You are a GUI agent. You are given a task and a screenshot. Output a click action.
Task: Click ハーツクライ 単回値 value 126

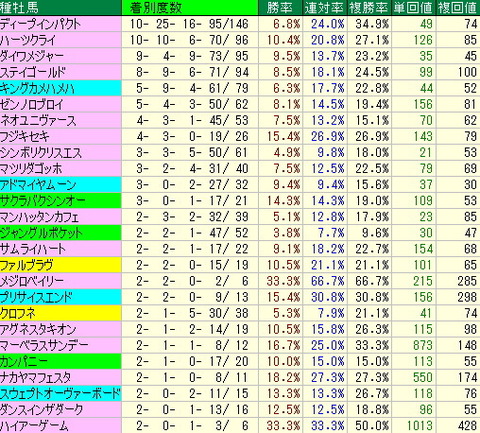[x=423, y=40]
